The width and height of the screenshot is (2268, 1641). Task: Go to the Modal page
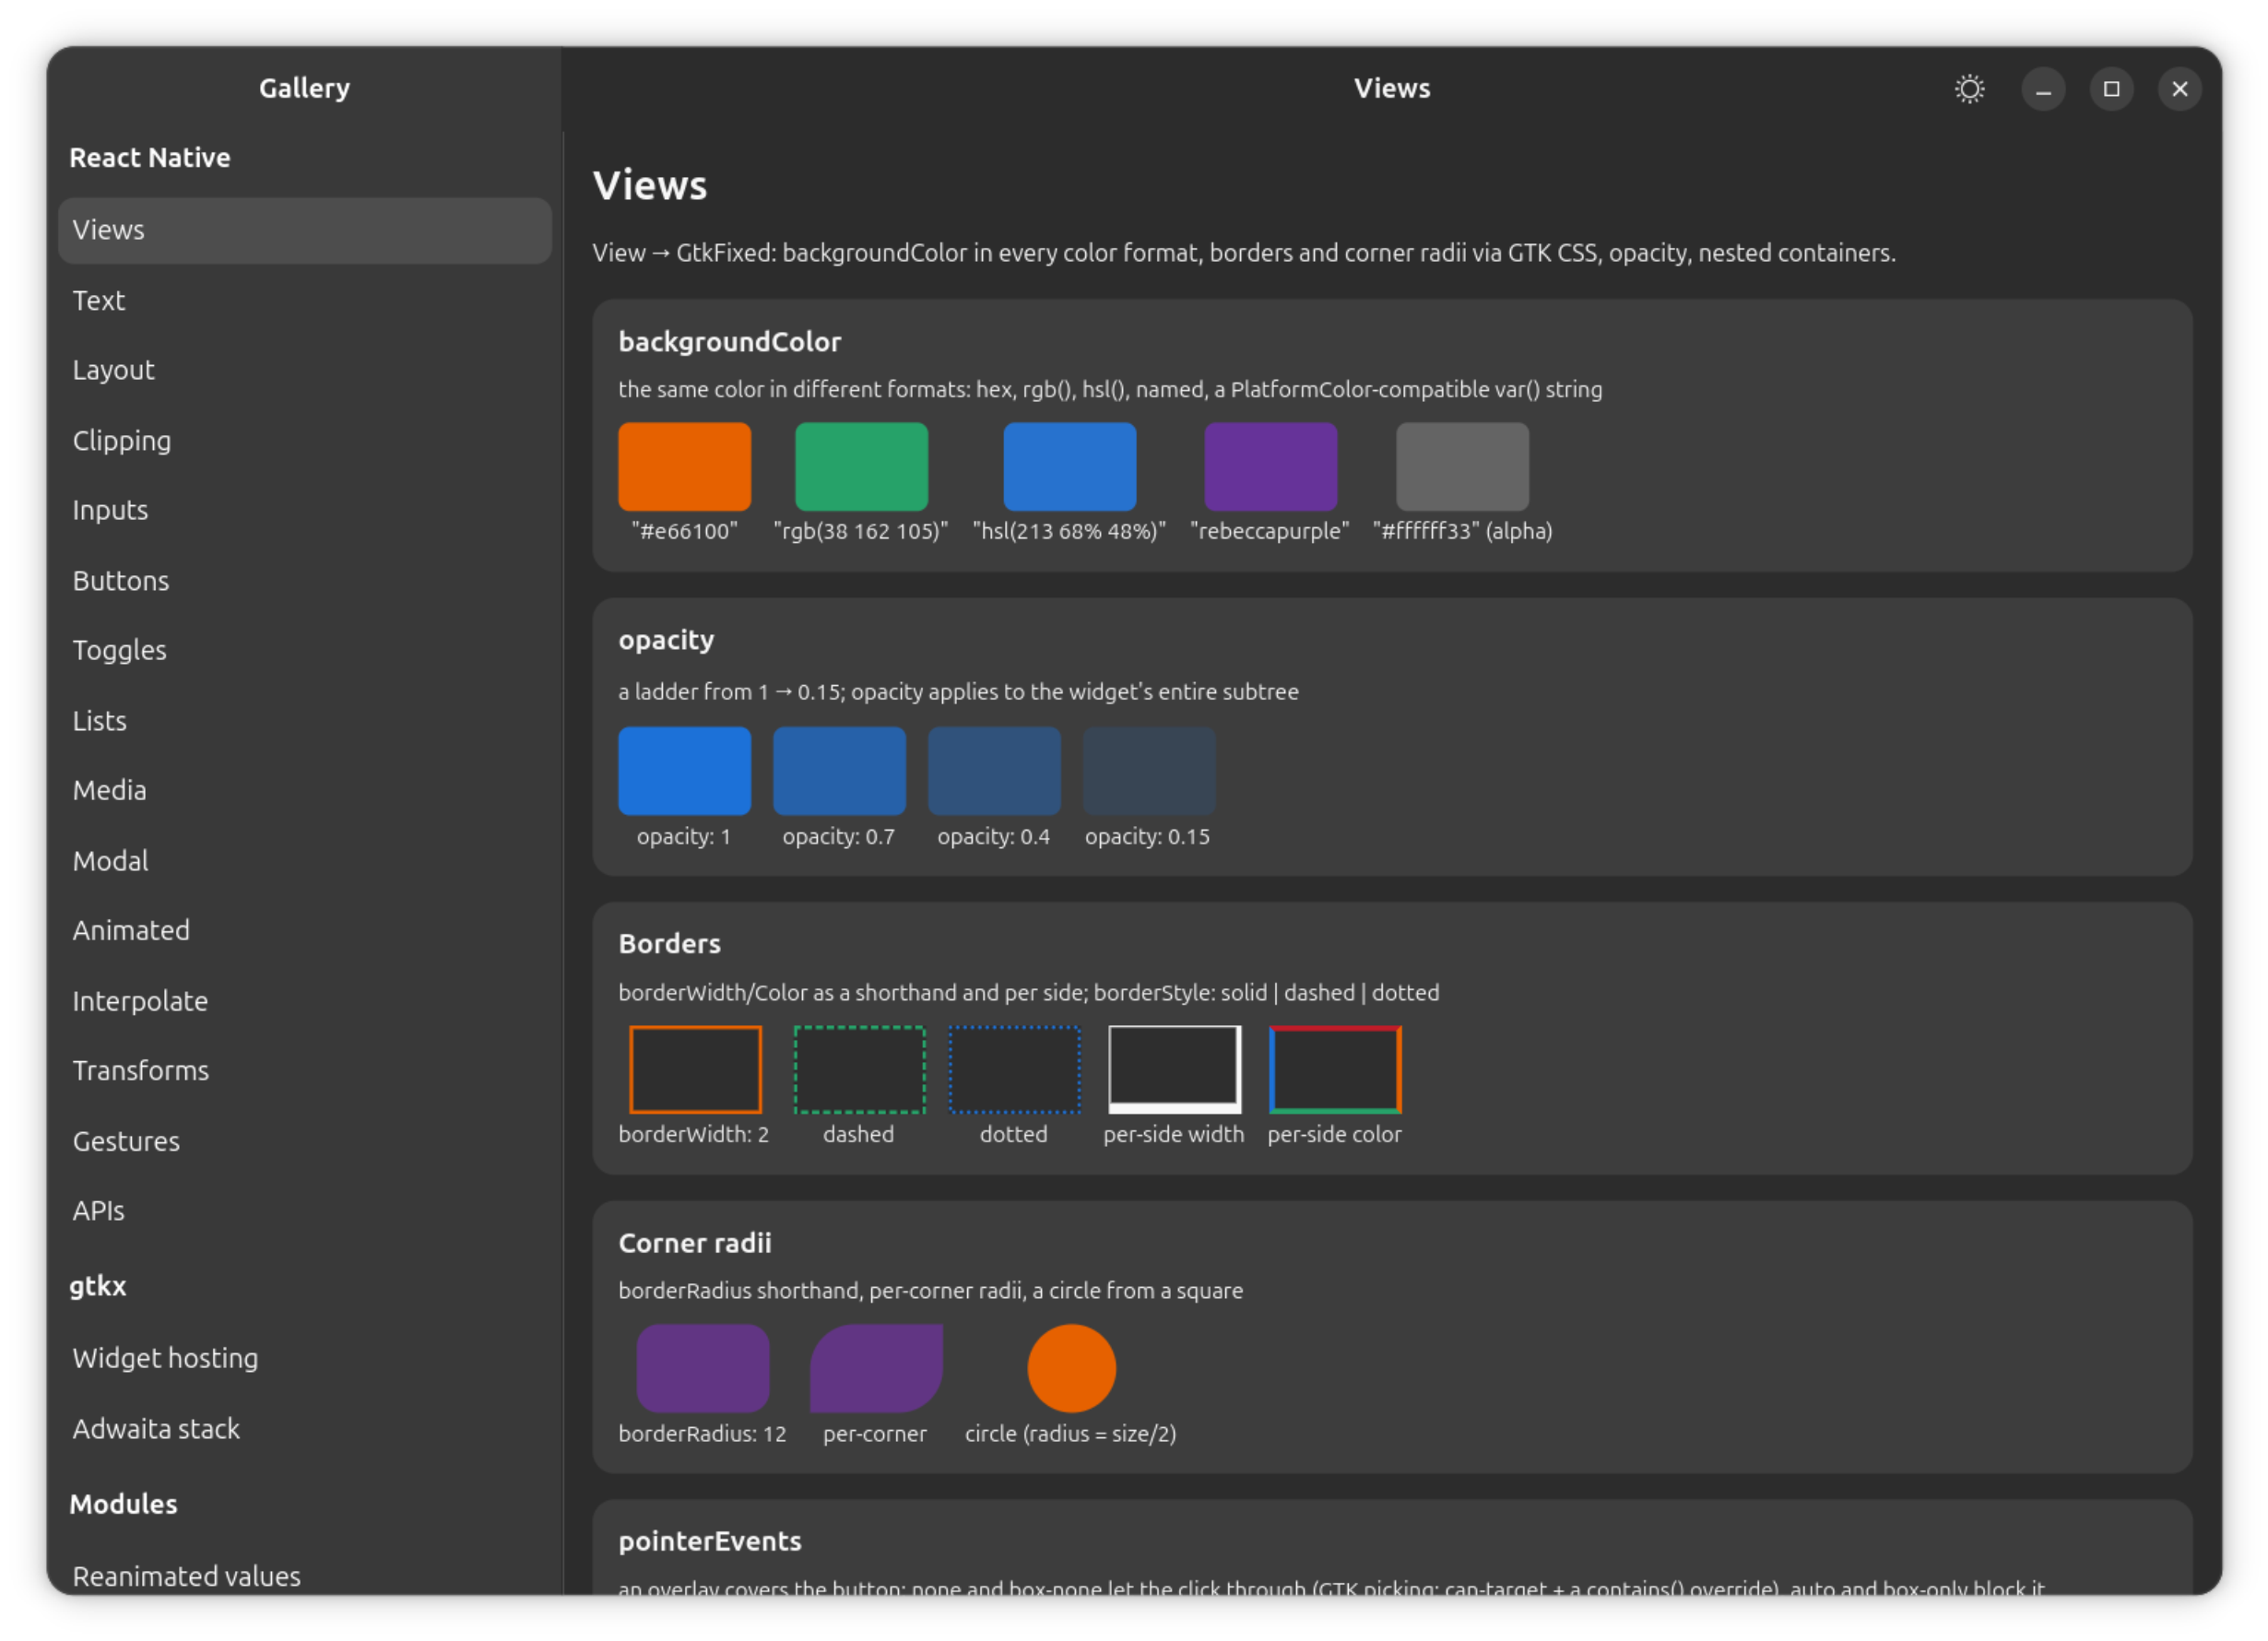(x=305, y=860)
